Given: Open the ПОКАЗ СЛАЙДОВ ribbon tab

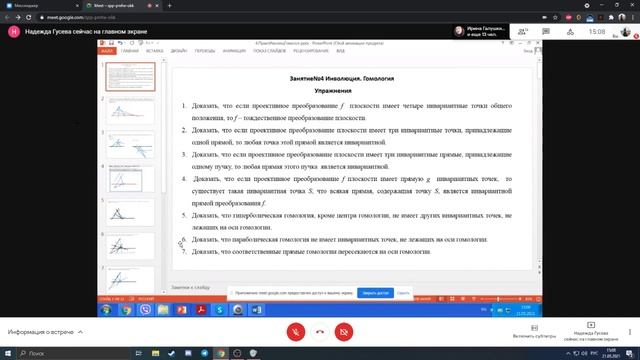Looking at the screenshot, I should (269, 51).
